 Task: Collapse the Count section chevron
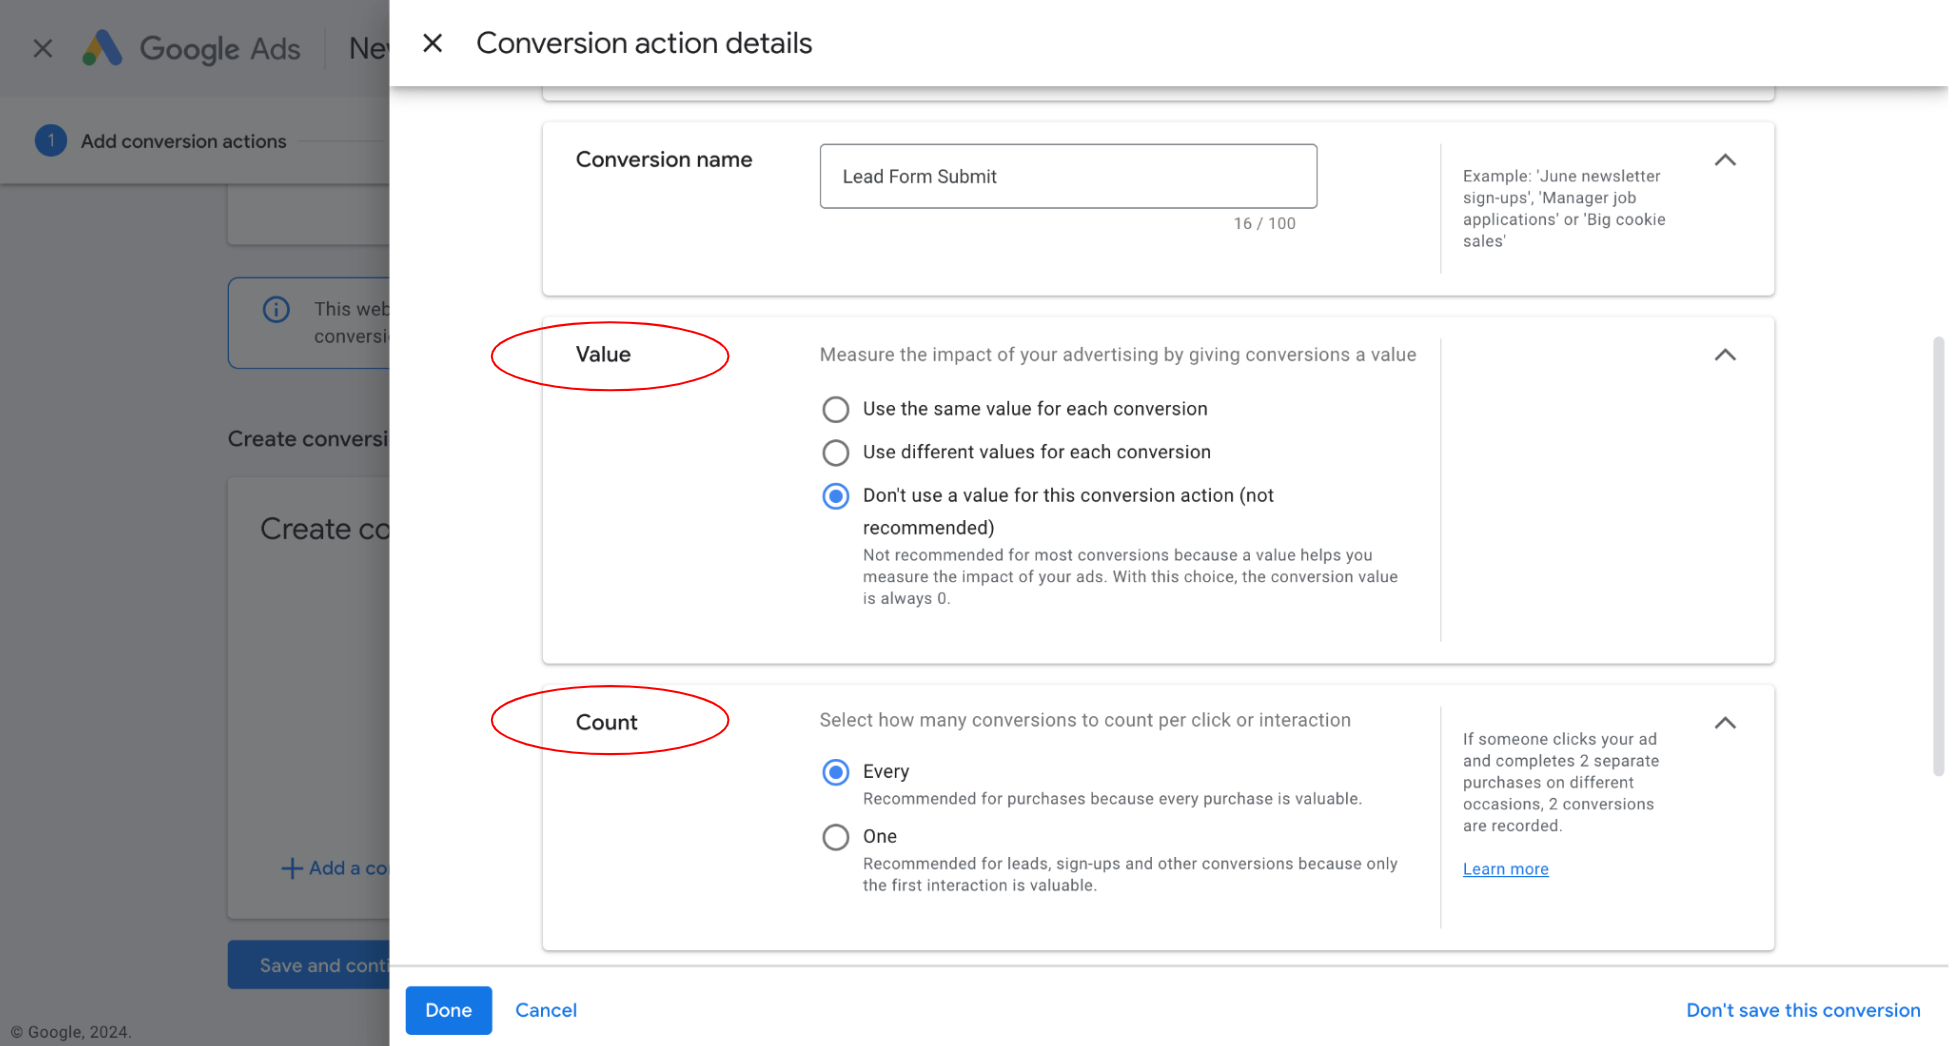[1724, 723]
